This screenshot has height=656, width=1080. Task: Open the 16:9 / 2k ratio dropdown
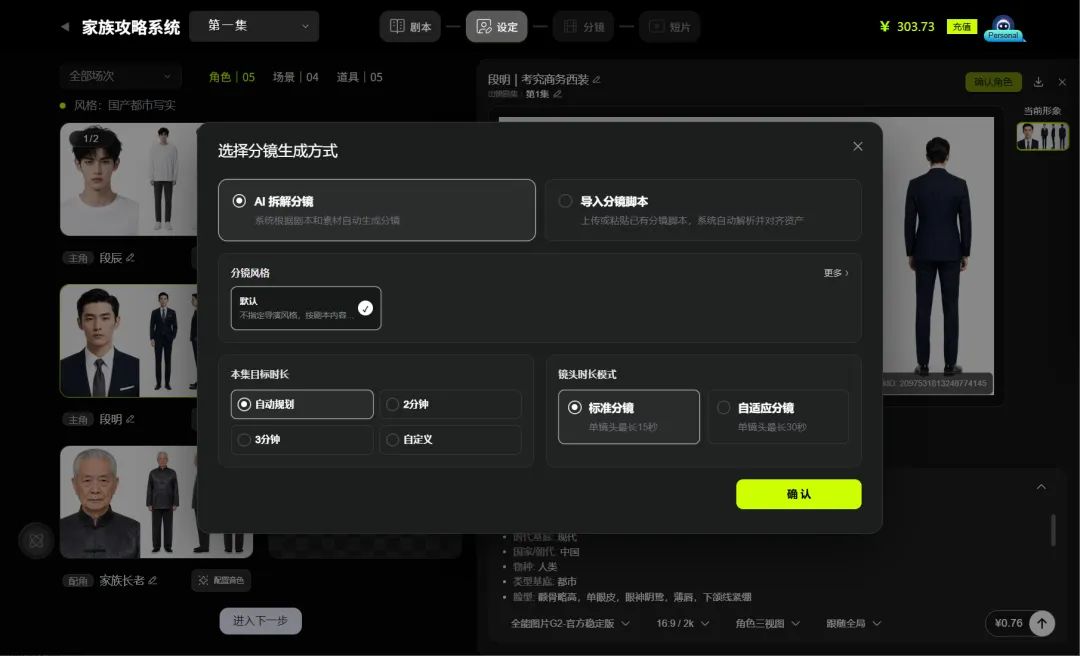click(683, 624)
